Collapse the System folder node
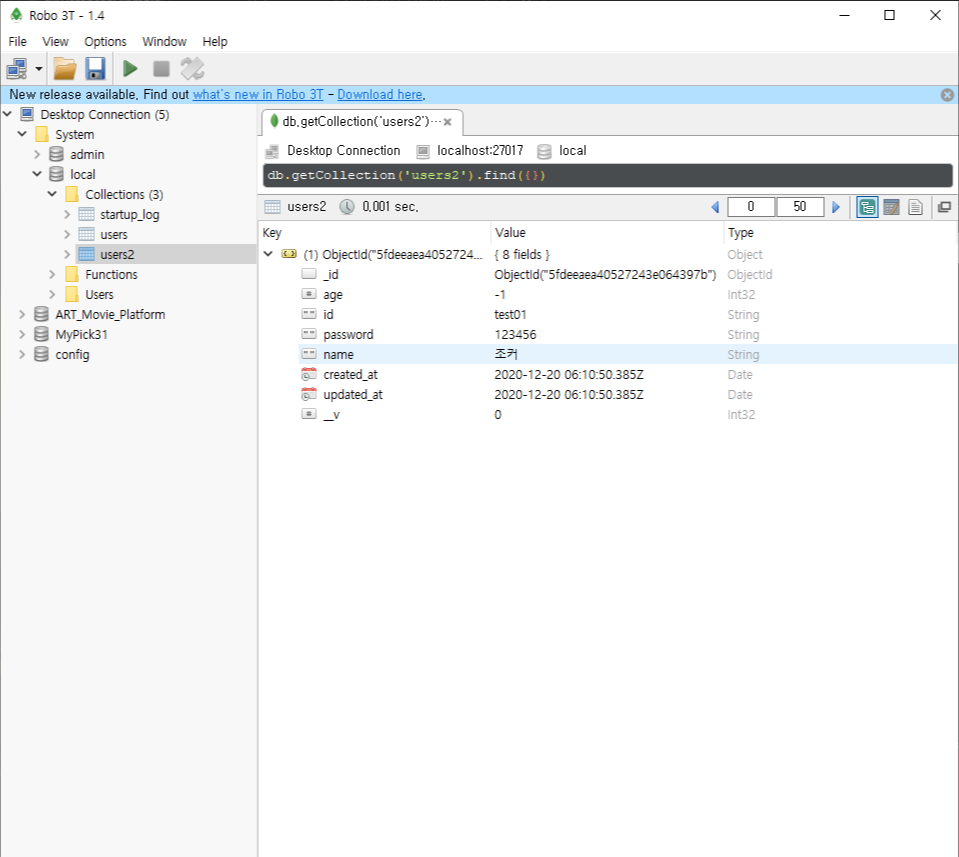The height and width of the screenshot is (857, 959). click(x=23, y=134)
